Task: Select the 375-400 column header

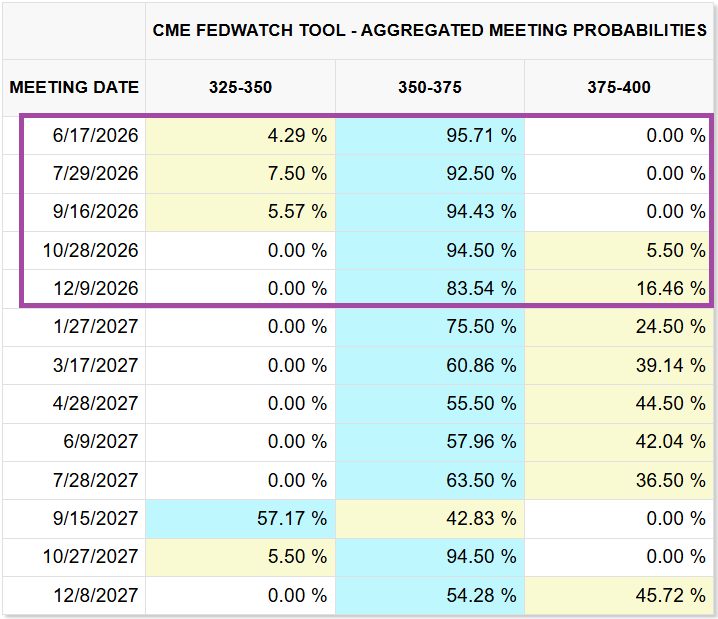Action: 619,87
